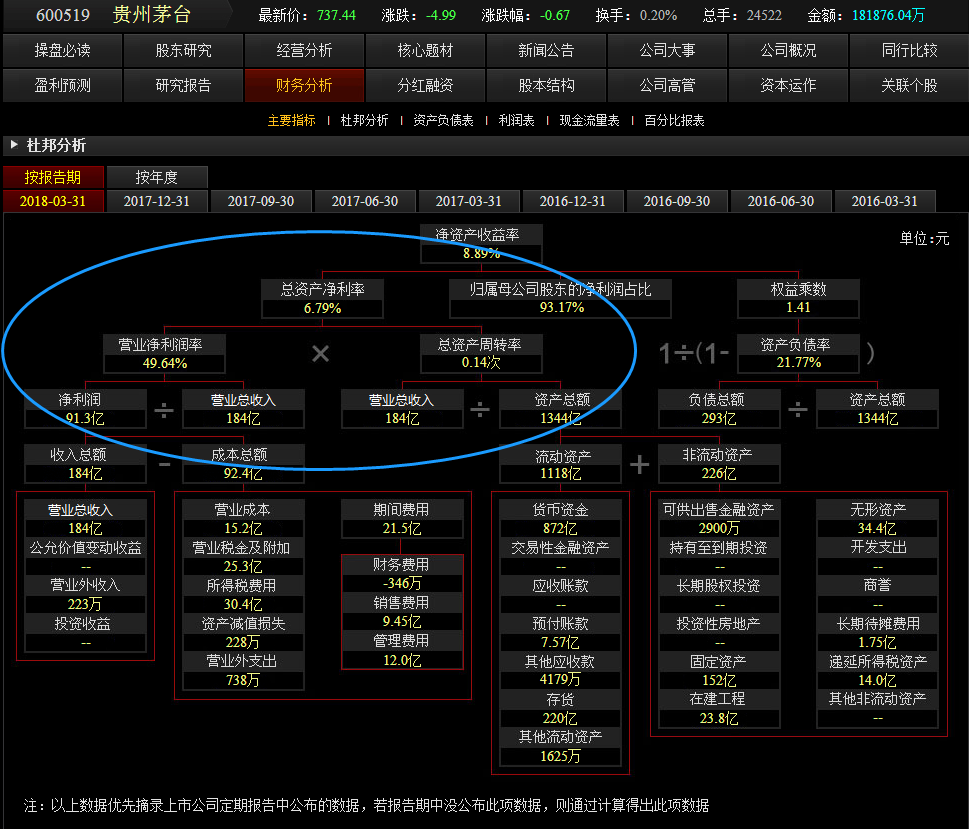969x829 pixels.
Task: Click the 货币资金 872亿 entry
Action: (x=561, y=519)
